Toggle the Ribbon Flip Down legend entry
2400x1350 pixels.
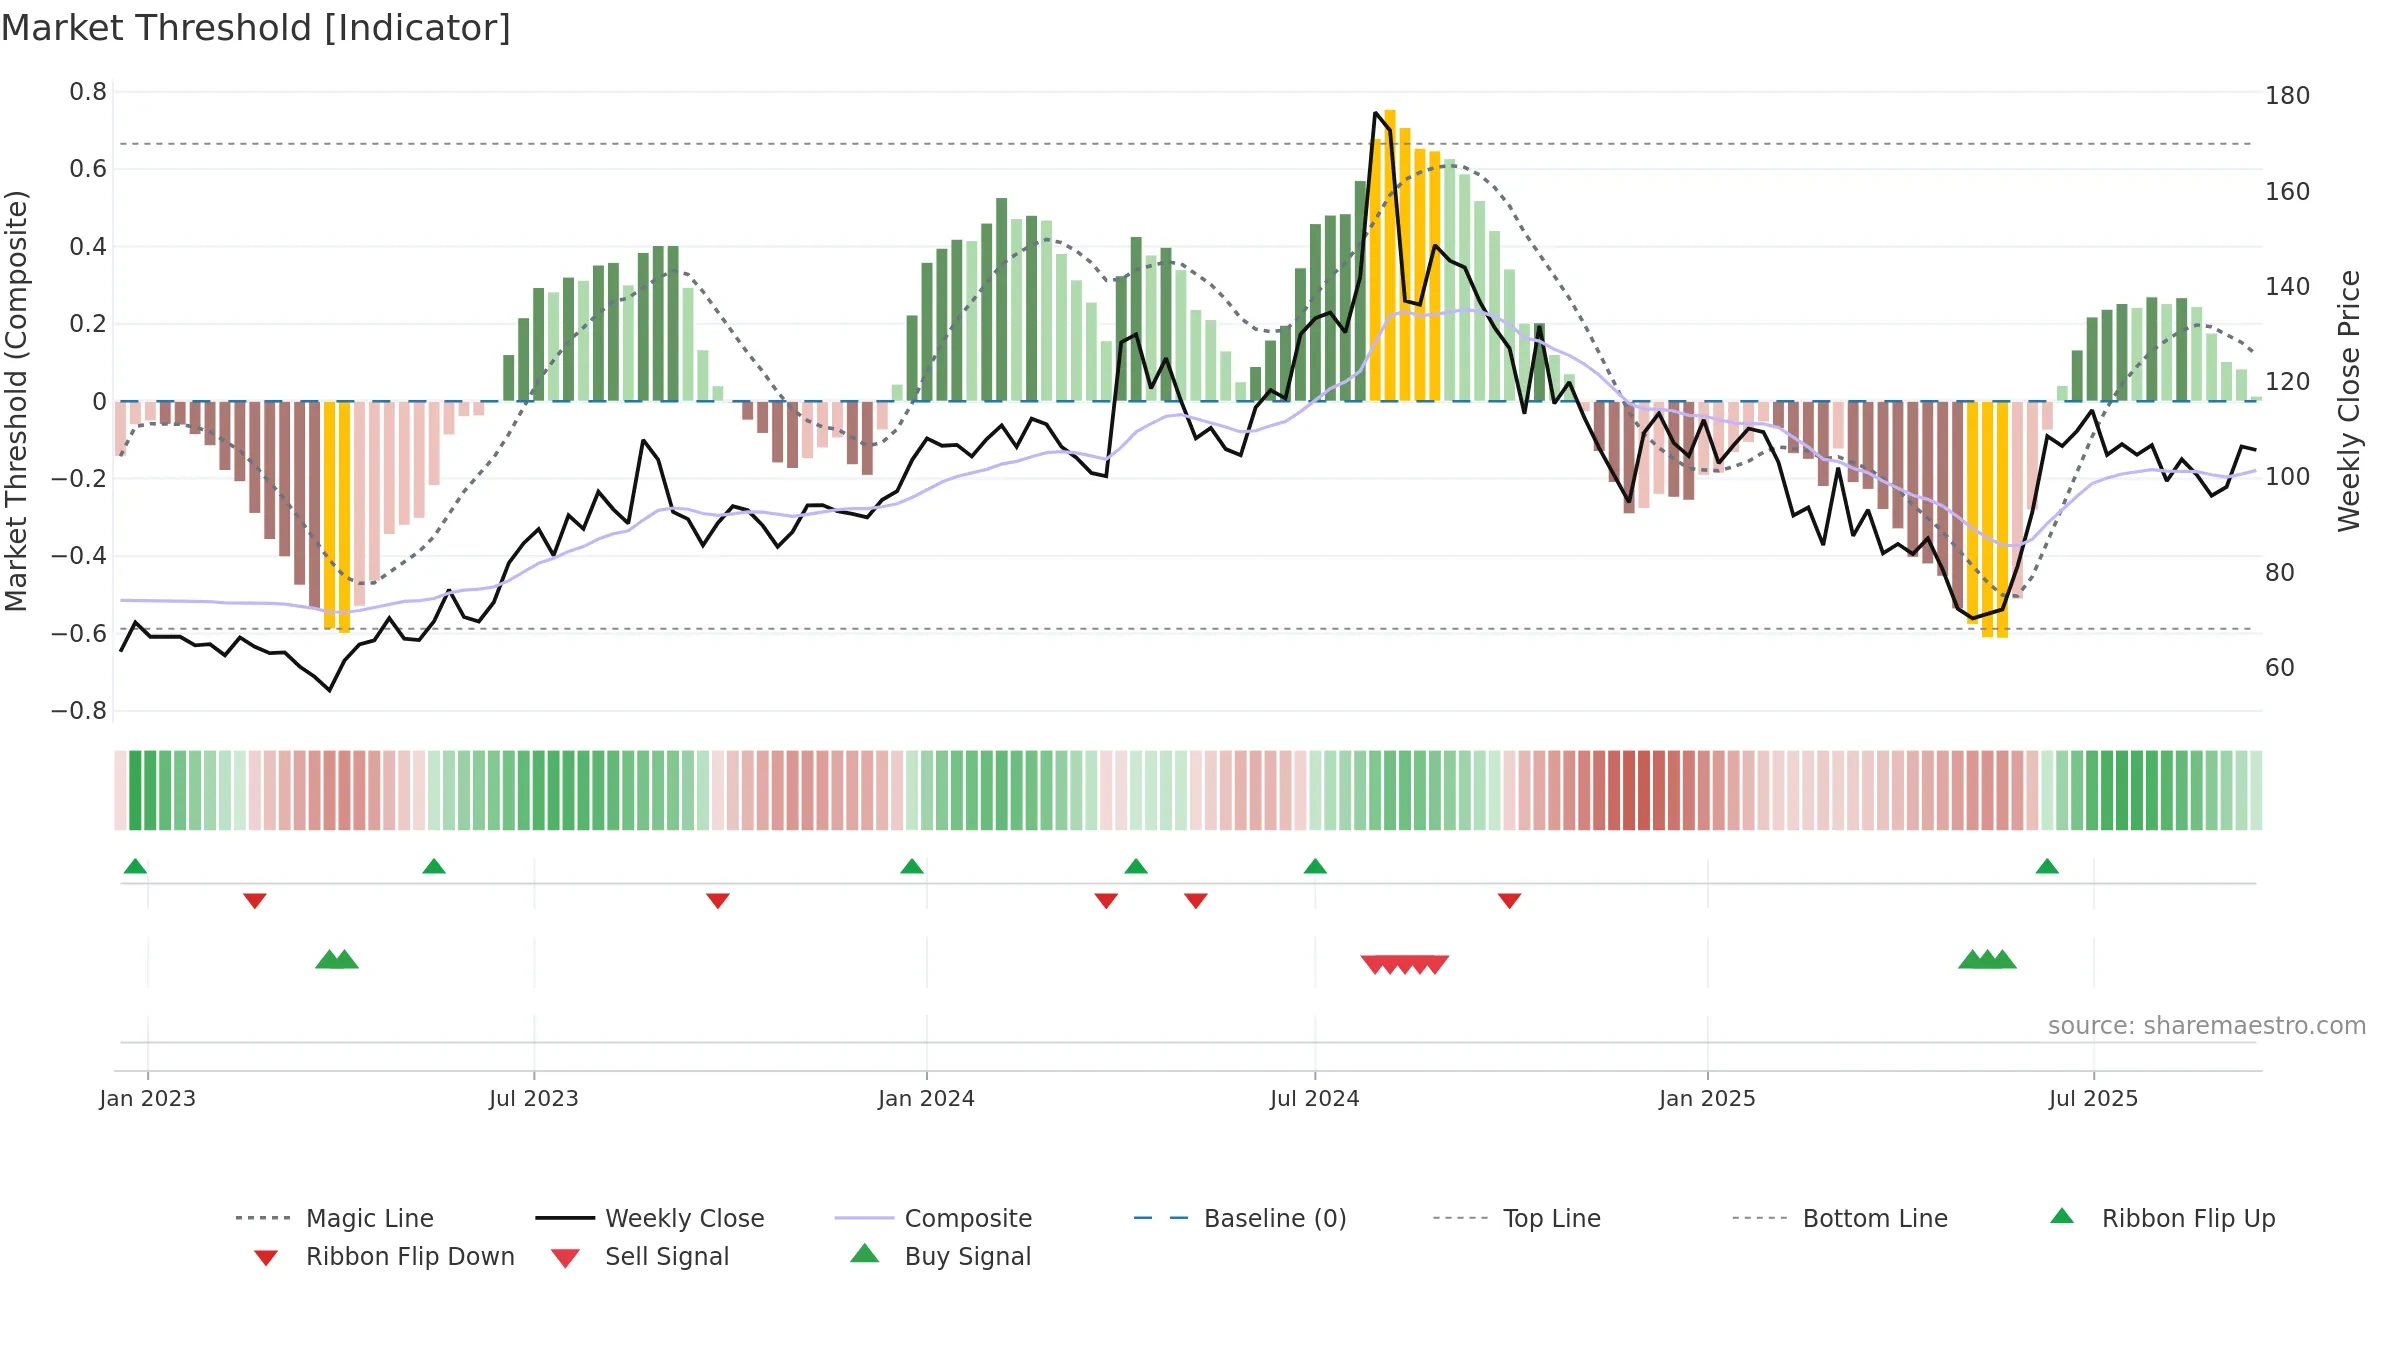pyautogui.click(x=383, y=1256)
